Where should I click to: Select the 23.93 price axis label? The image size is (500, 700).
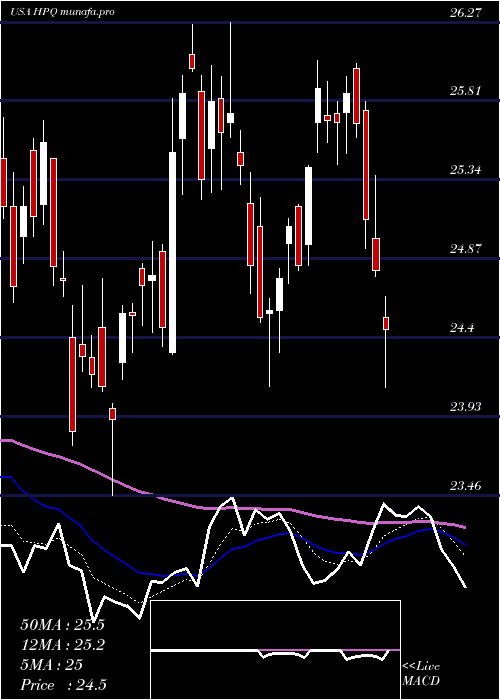(x=466, y=407)
